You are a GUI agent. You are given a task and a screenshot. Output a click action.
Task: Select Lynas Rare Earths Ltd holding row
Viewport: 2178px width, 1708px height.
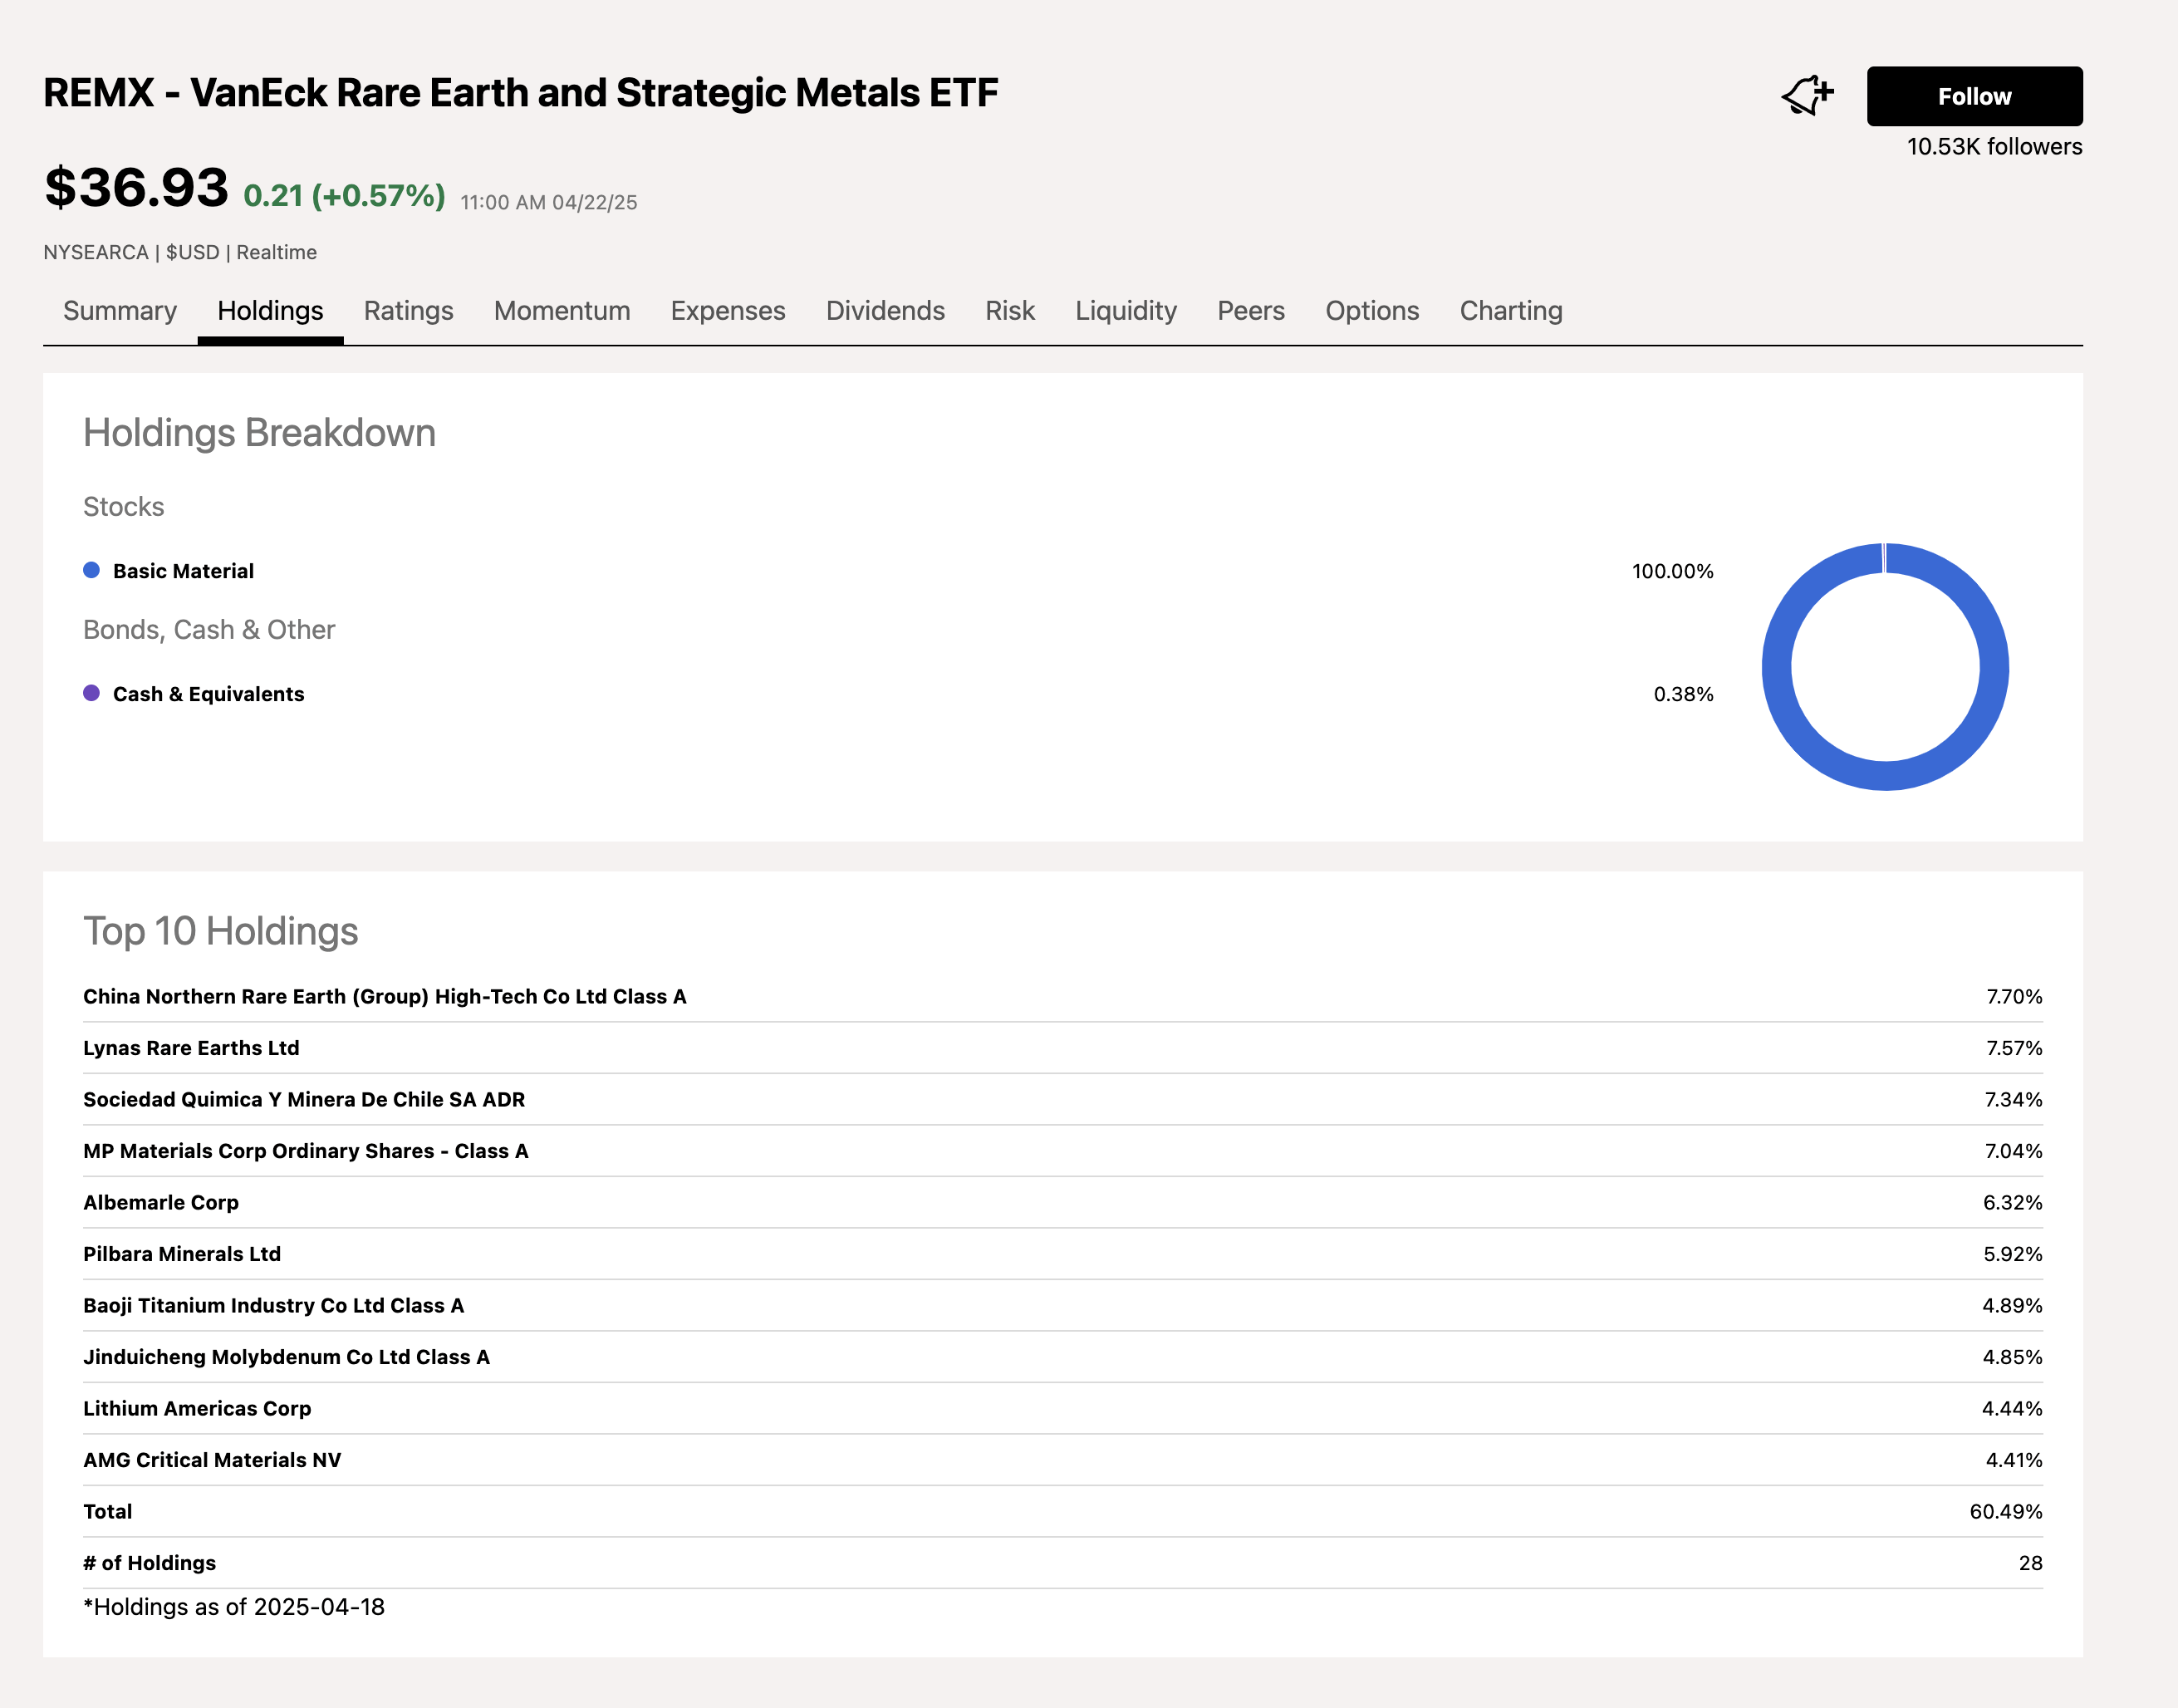[191, 1048]
